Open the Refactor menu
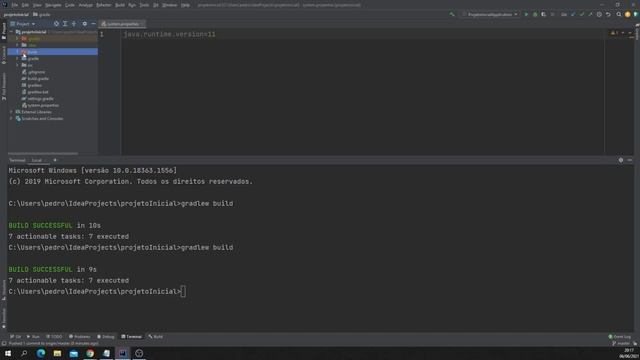The width and height of the screenshot is (640, 360). 104,5
